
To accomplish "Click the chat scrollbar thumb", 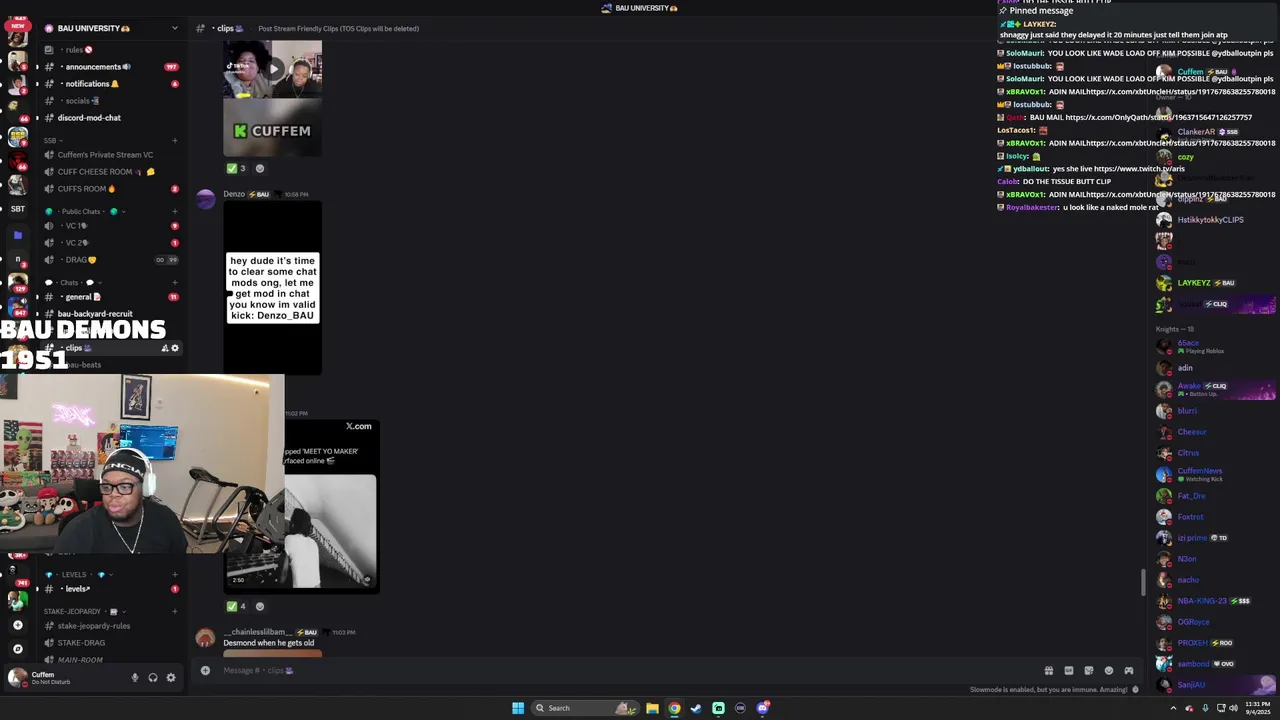I will coord(1144,582).
